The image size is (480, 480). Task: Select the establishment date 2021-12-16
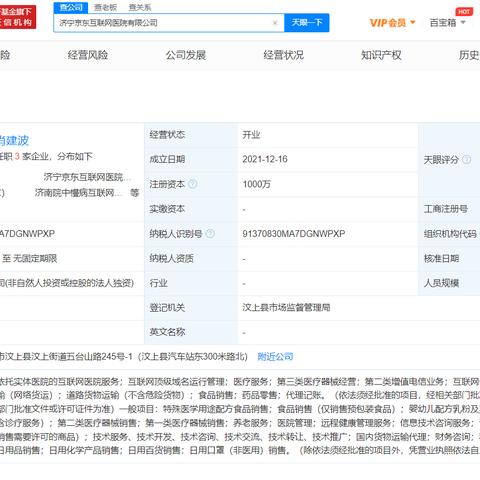tap(265, 159)
